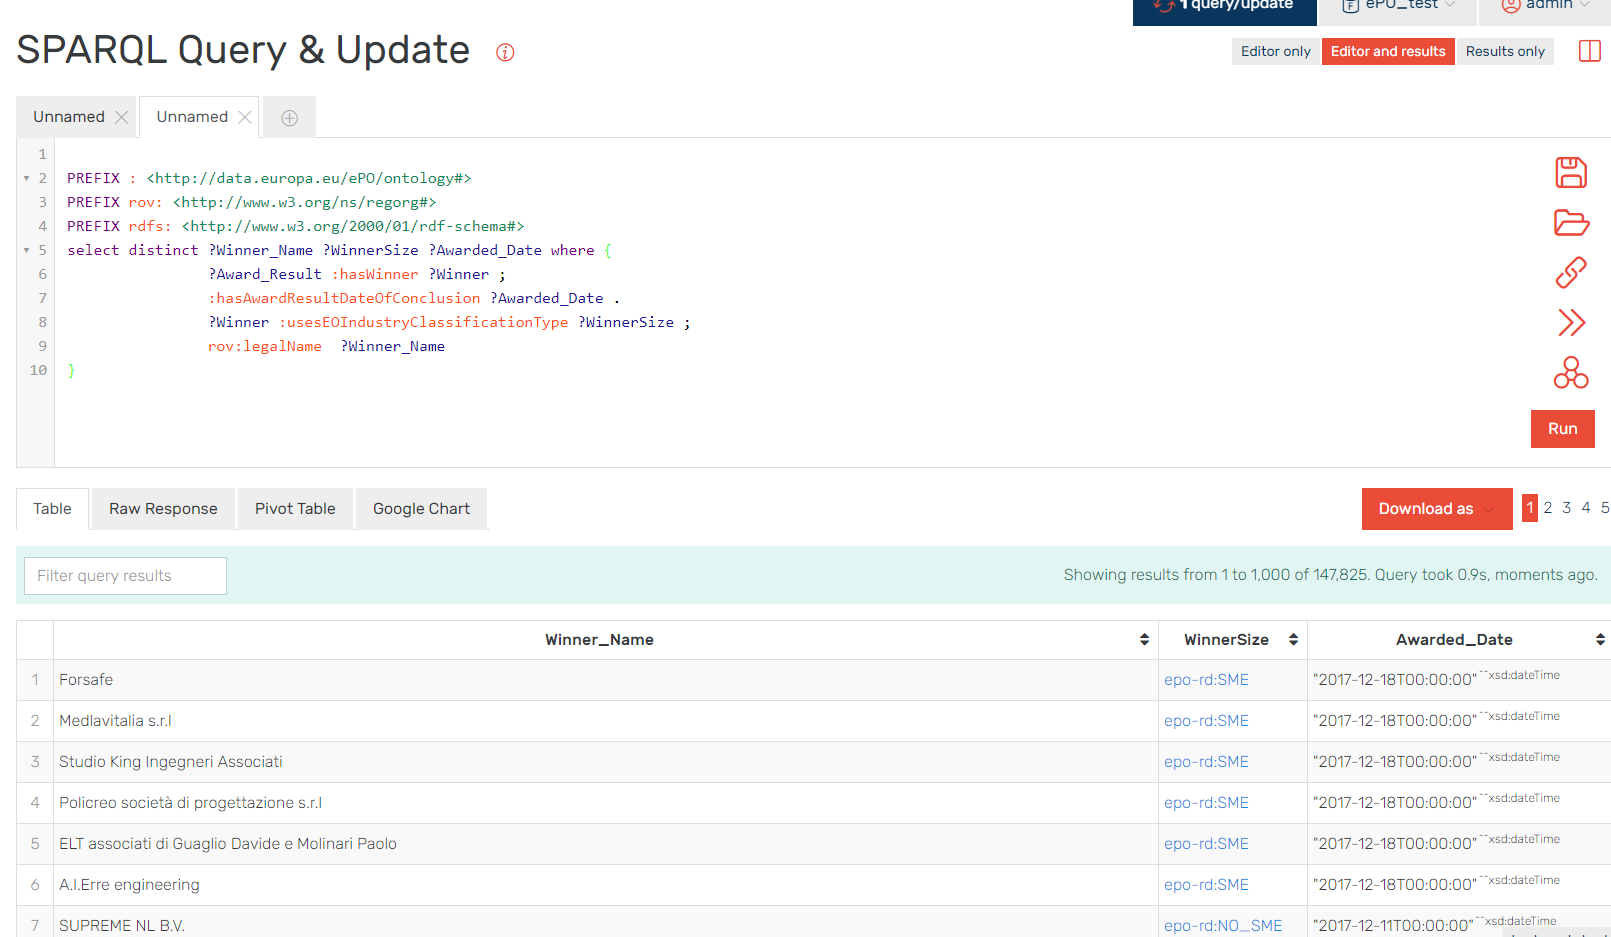Open saved queries folder icon
Screen dimensions: 1611x937
(1571, 222)
